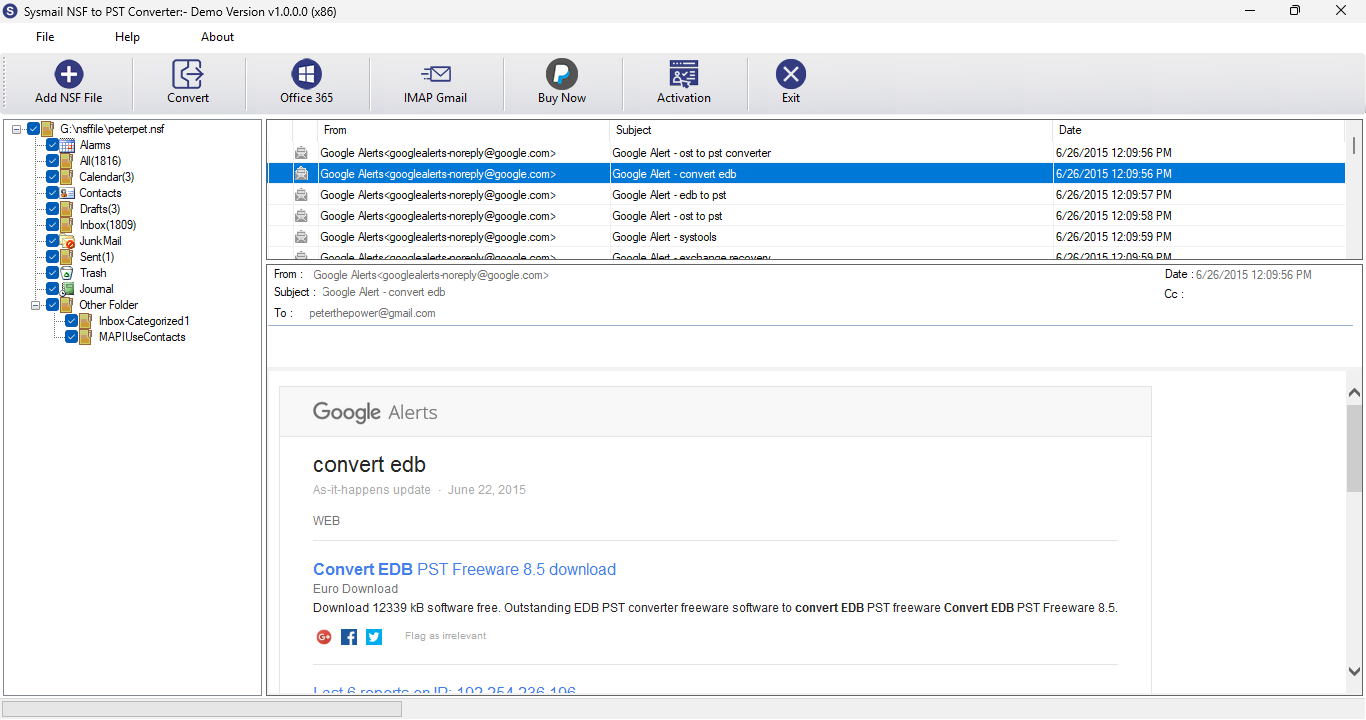Toggle the Other Folder checkbox

click(53, 305)
